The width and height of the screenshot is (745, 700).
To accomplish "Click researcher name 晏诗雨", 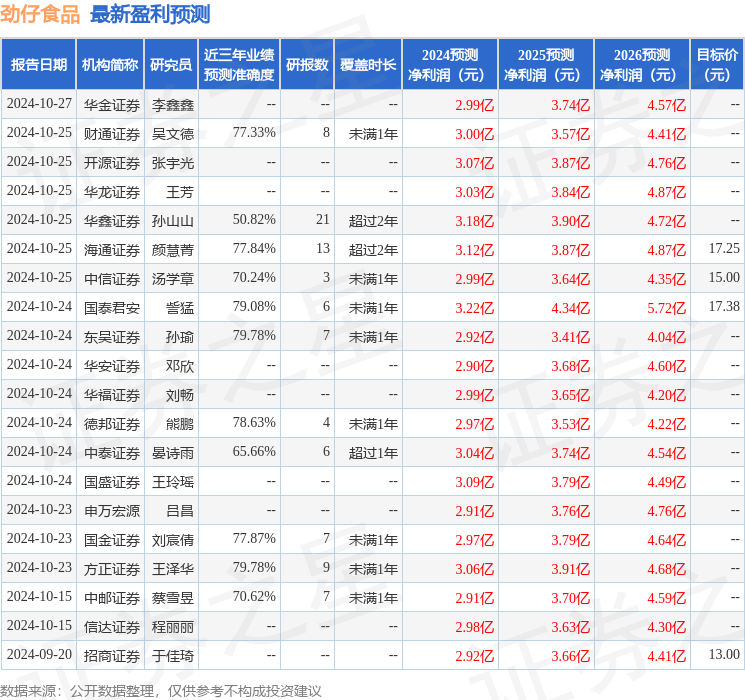I will 173,453.
